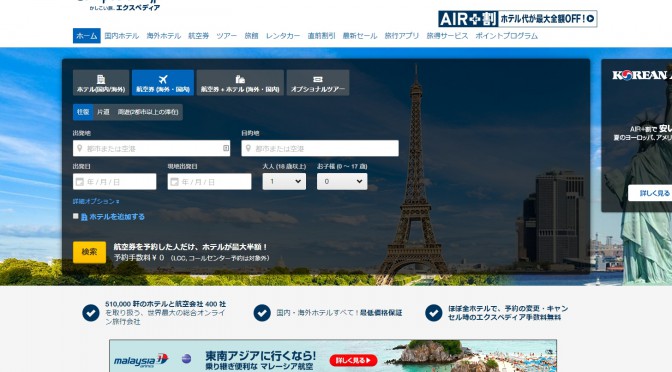Choose the 片道 one-way option
This screenshot has height=372, width=672.
tap(103, 112)
